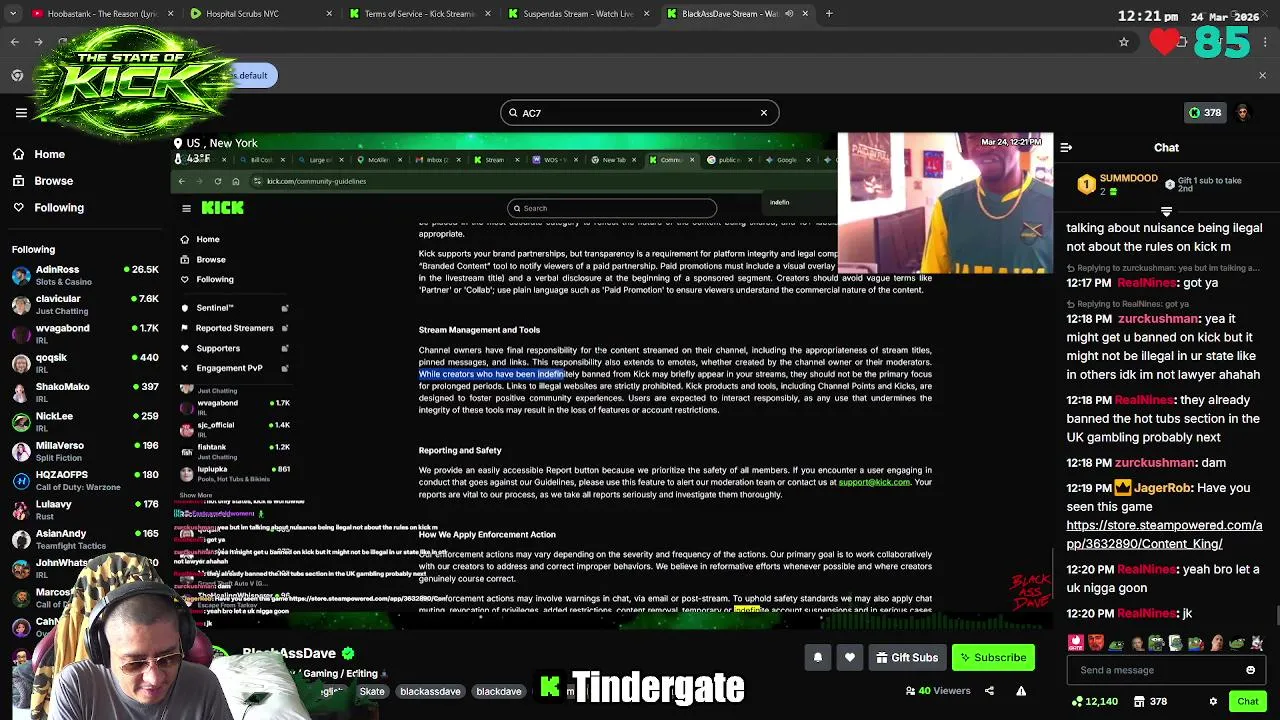
Task: Open Browse in the Kick sidebar
Action: click(x=42, y=181)
